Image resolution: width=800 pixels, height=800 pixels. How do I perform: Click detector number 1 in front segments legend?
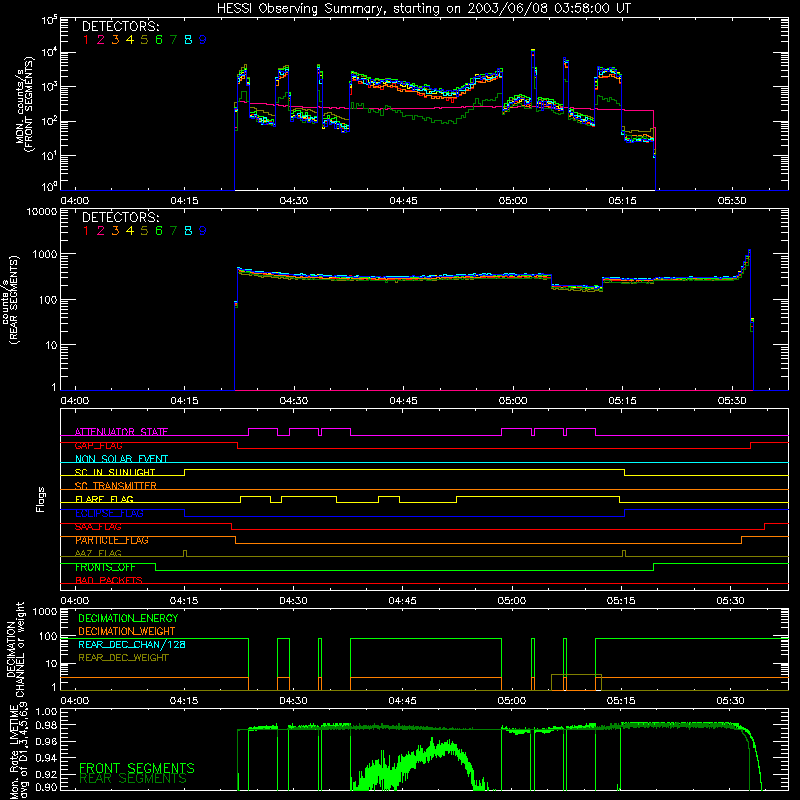(86, 40)
